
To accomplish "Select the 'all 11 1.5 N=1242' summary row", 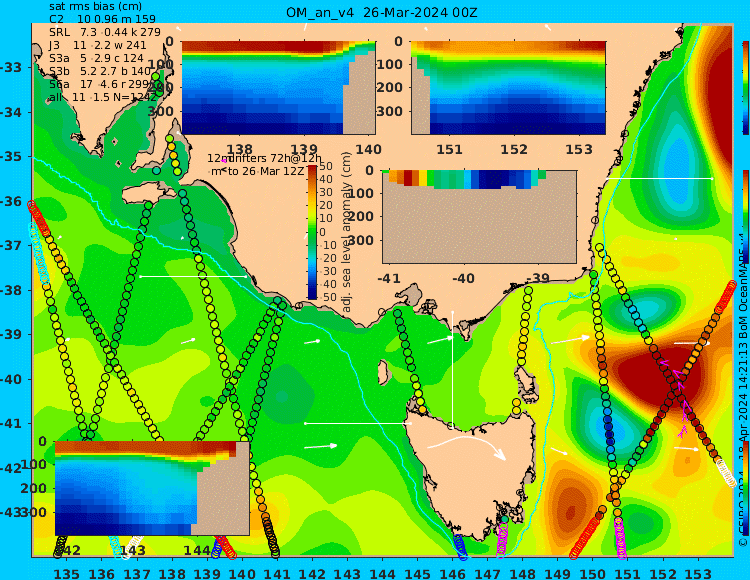I will (102, 98).
